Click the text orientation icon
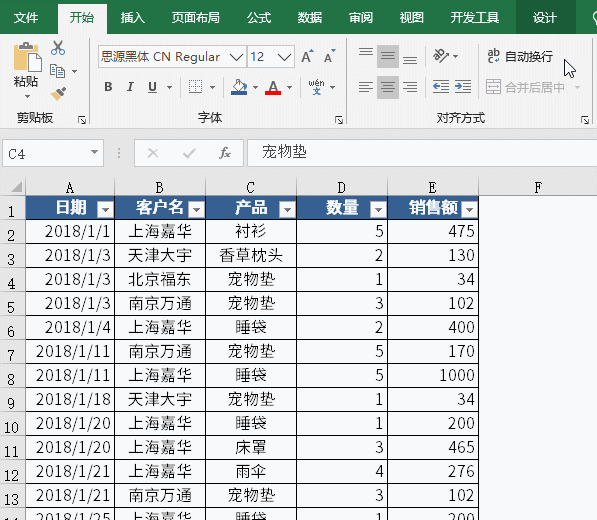The image size is (597, 520). click(x=441, y=56)
